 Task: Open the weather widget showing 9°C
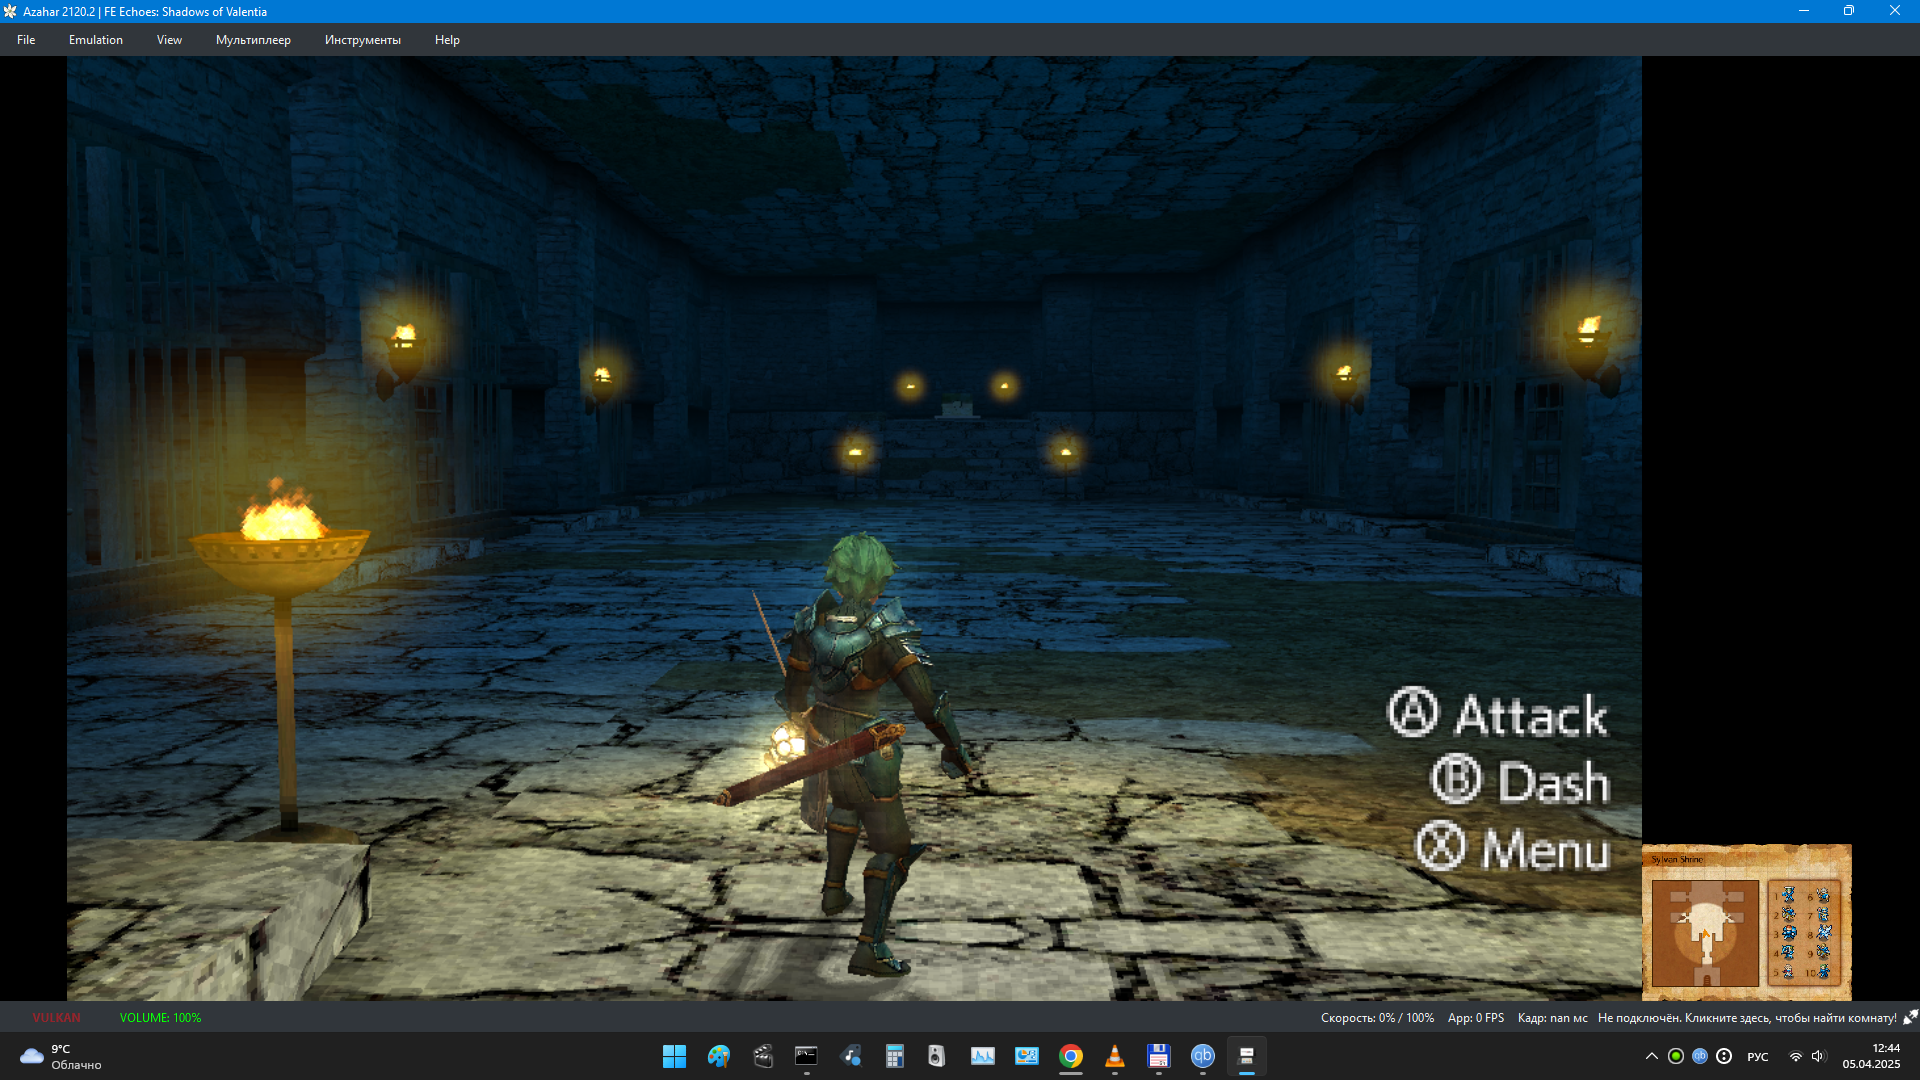click(60, 1056)
